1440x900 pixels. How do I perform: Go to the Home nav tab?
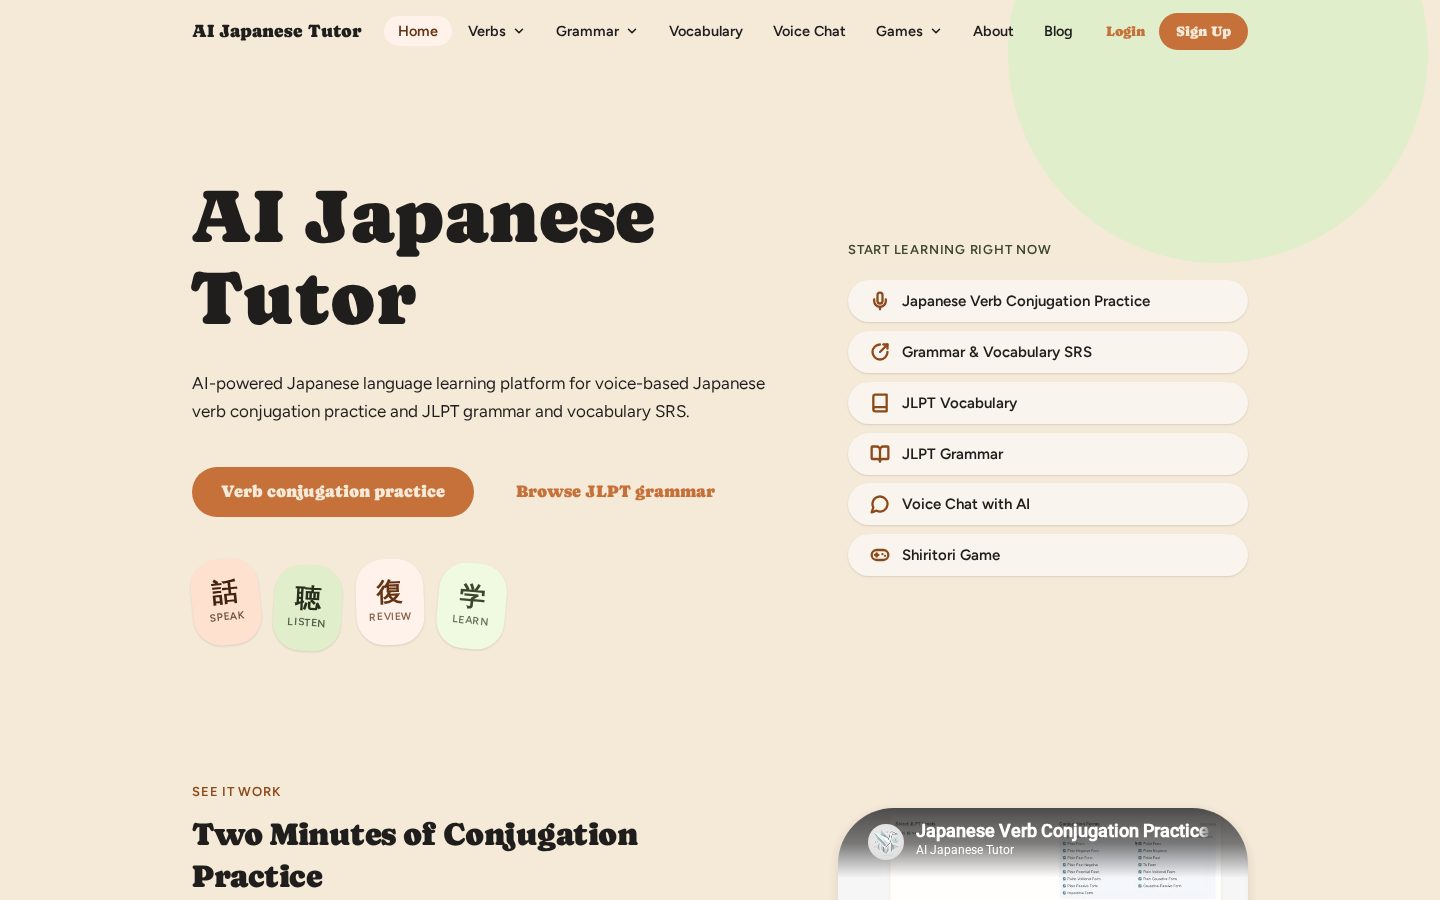(x=418, y=31)
